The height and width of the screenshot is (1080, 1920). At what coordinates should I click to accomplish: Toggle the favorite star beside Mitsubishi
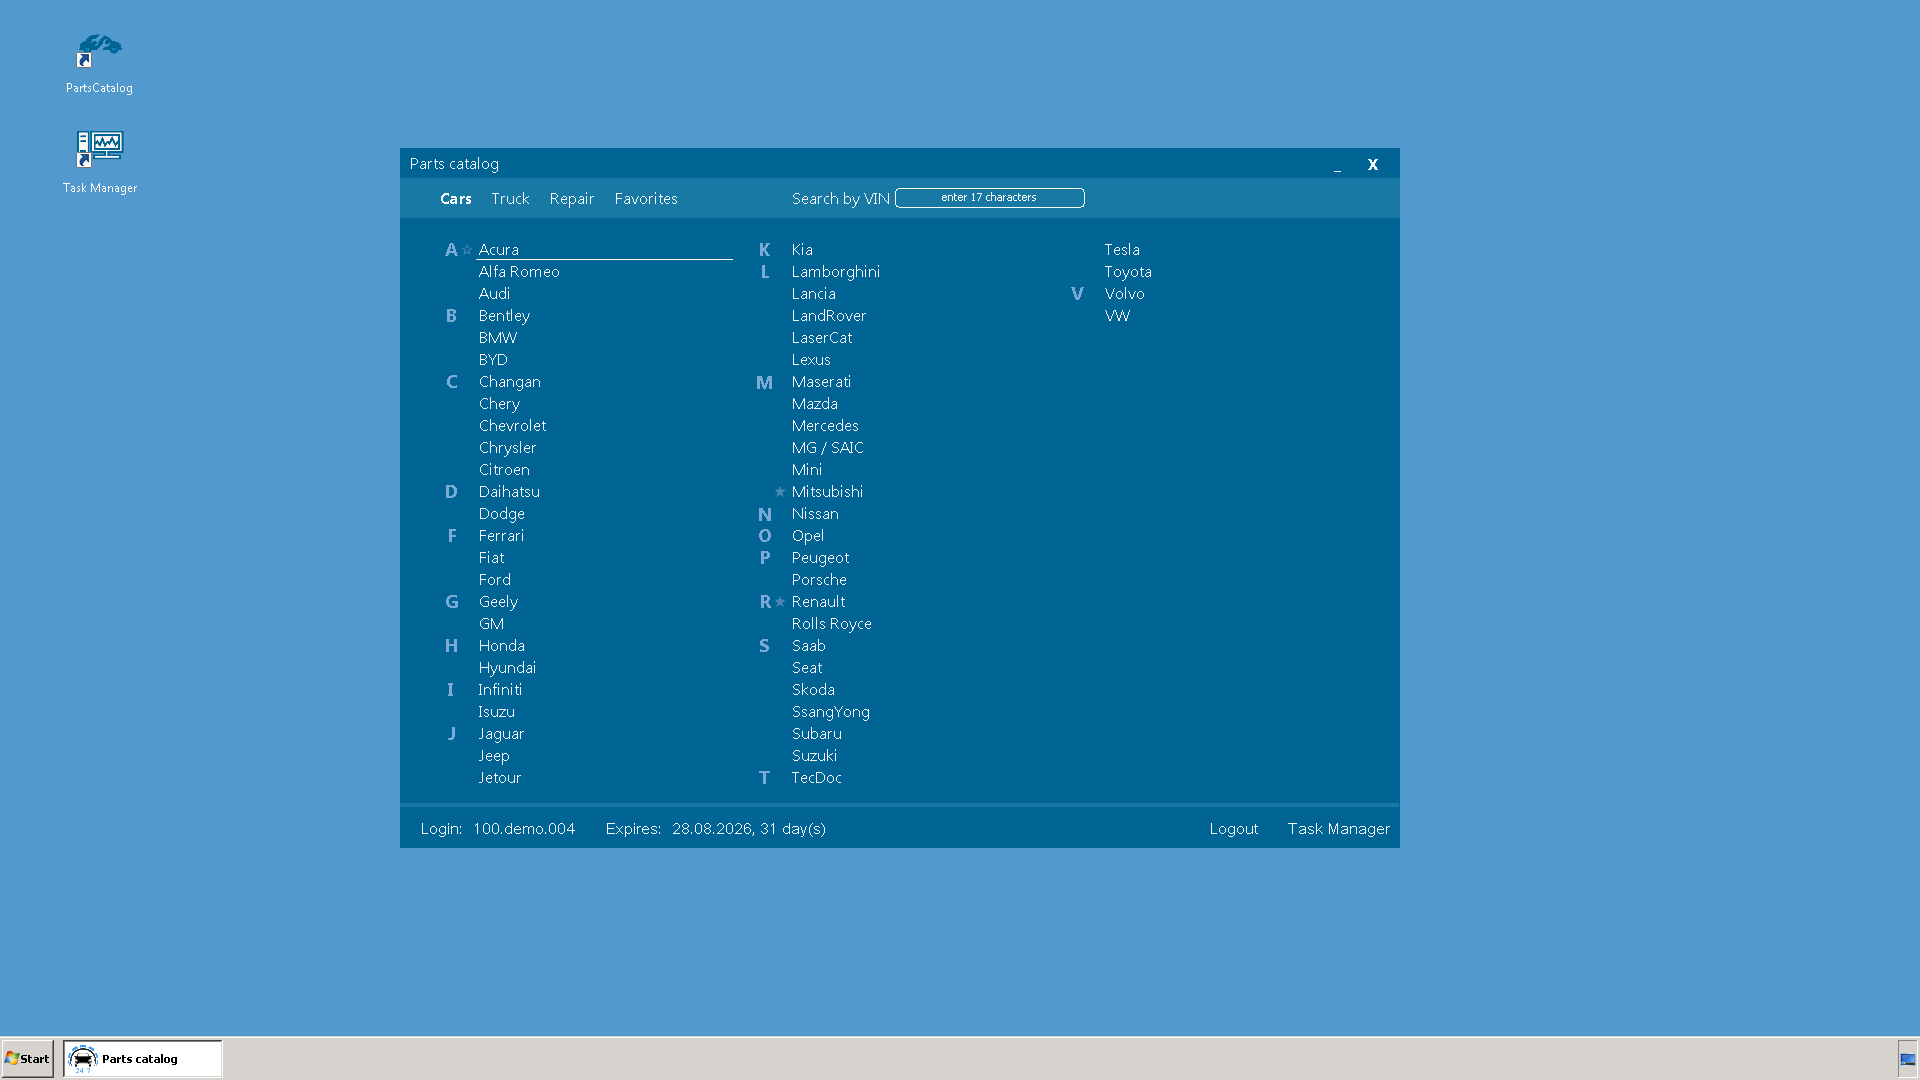click(x=780, y=492)
